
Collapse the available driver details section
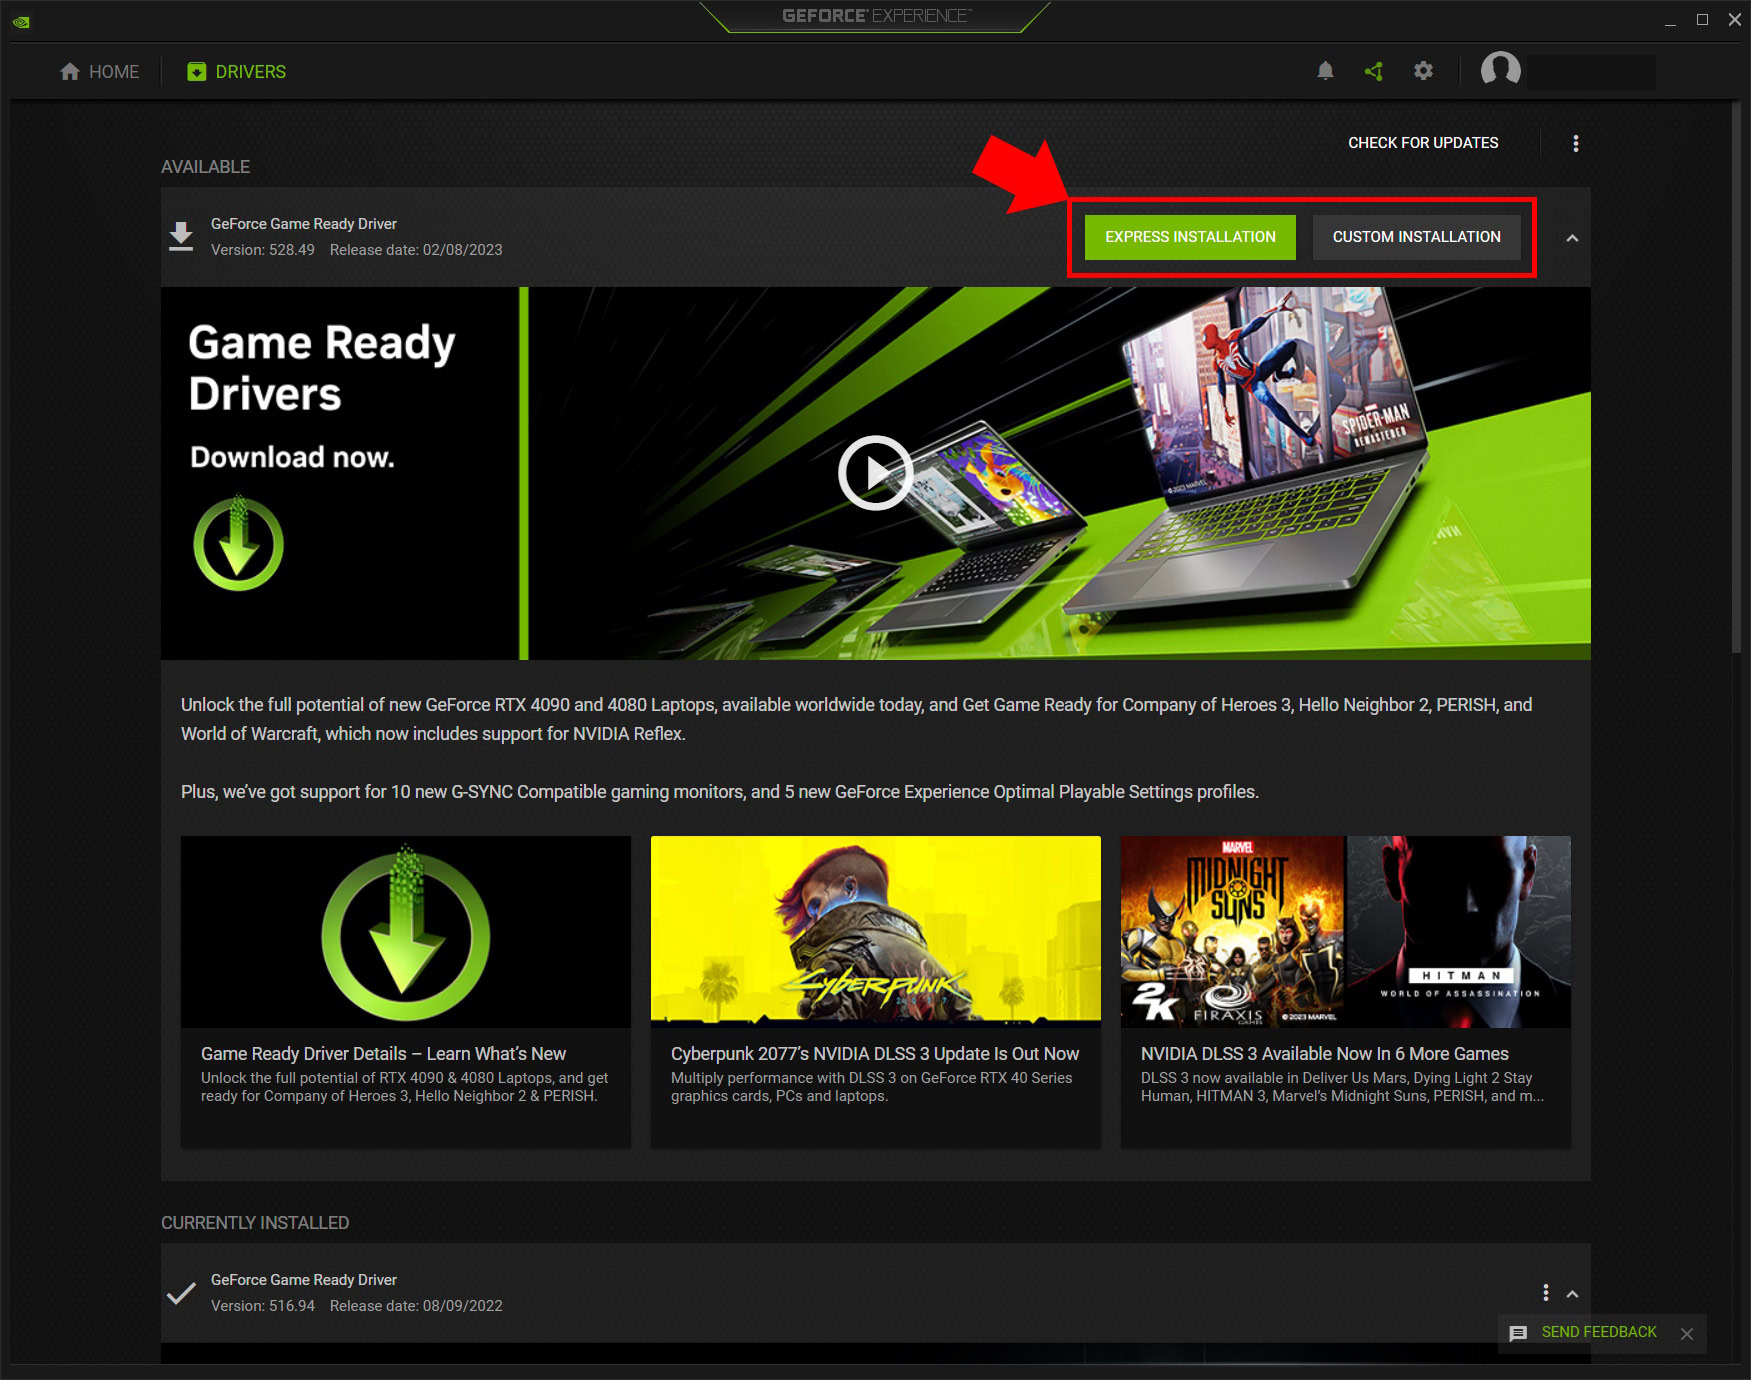[x=1572, y=238]
